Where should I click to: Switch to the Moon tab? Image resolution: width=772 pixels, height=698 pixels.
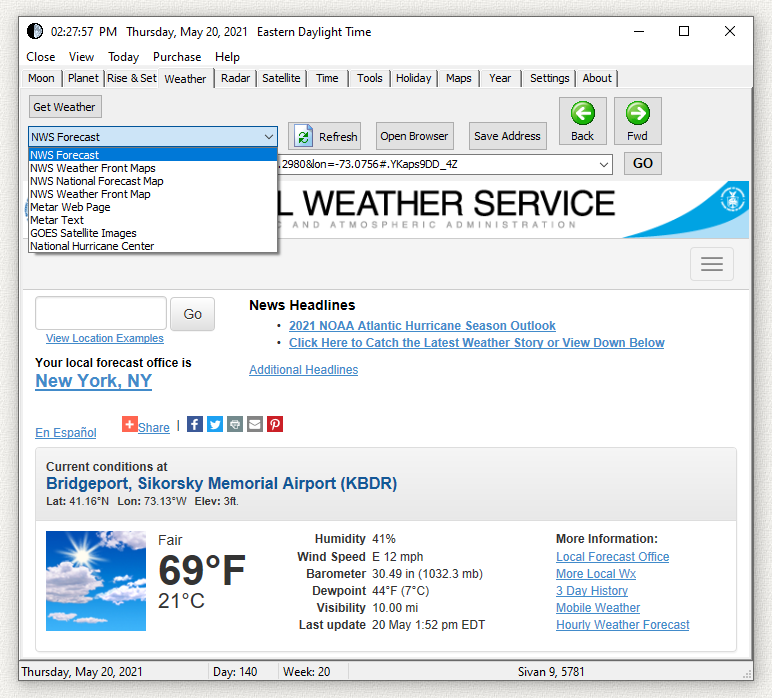[41, 78]
